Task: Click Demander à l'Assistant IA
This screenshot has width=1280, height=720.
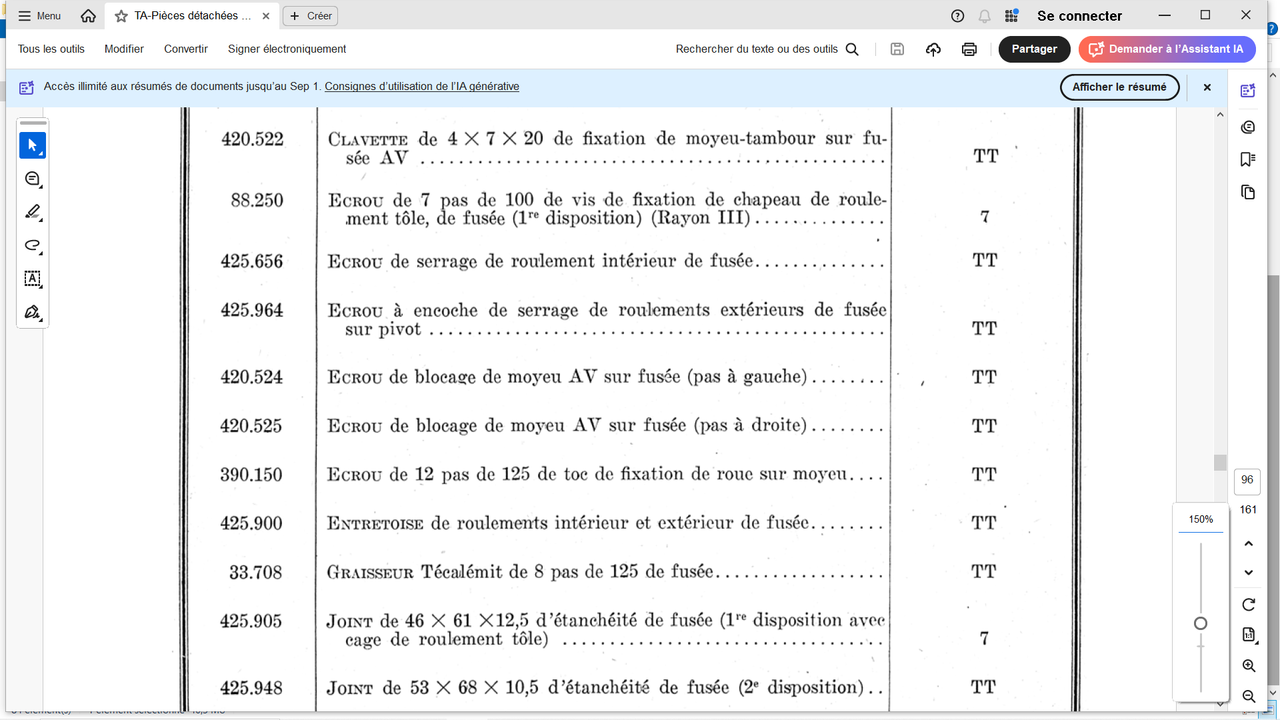Action: click(x=1166, y=49)
